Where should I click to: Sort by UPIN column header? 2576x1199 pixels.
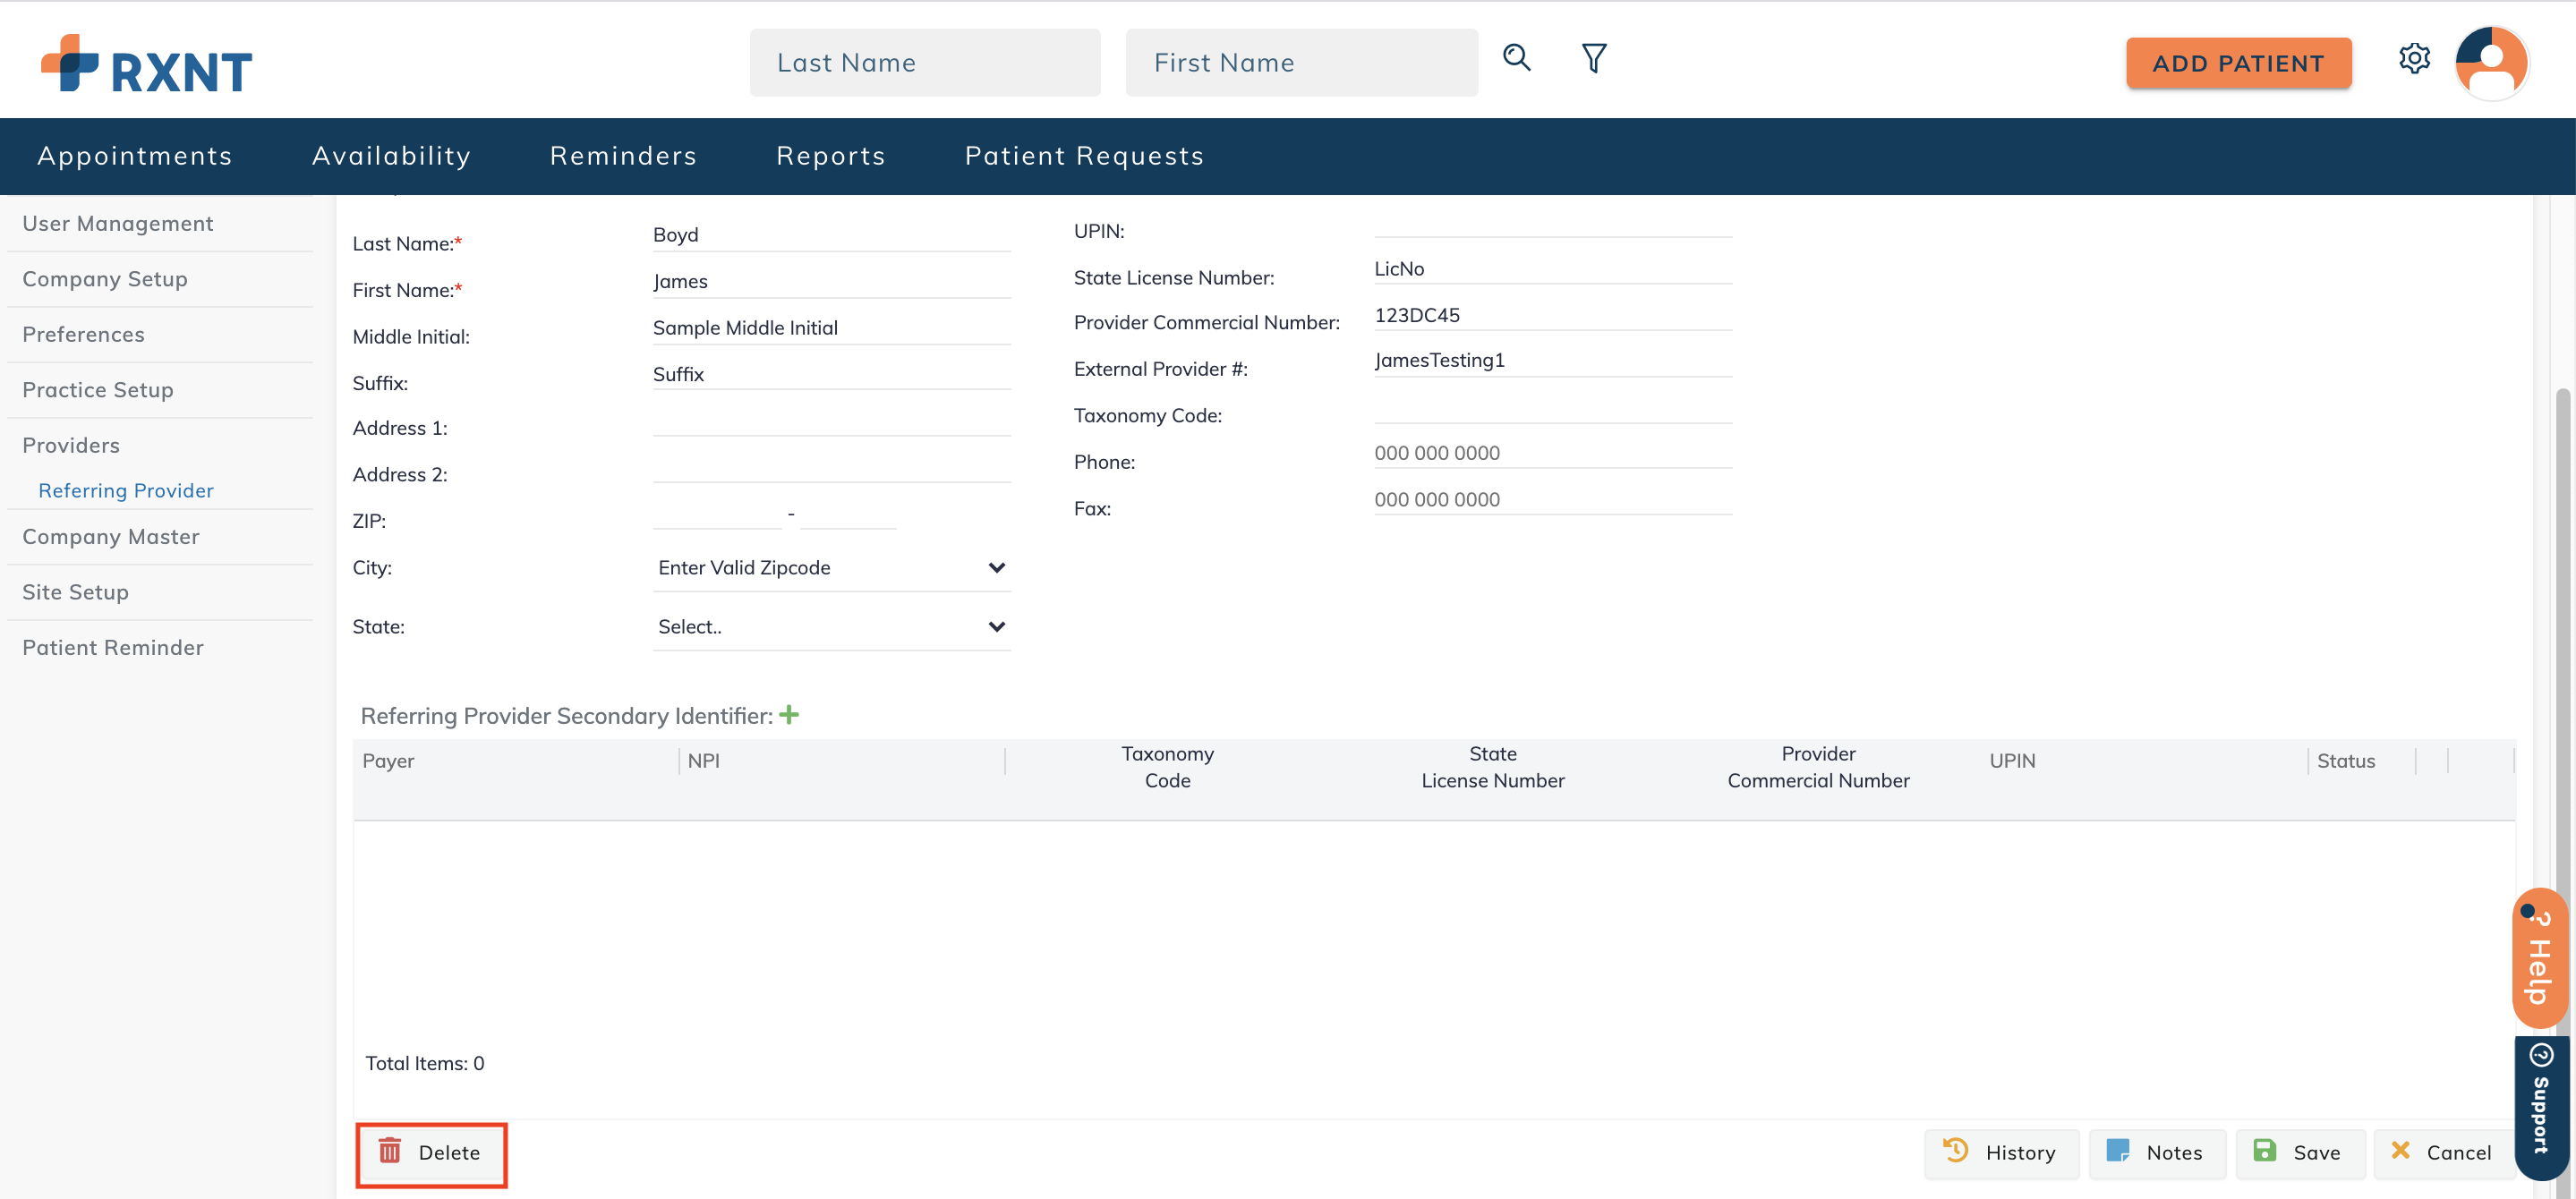(2012, 761)
